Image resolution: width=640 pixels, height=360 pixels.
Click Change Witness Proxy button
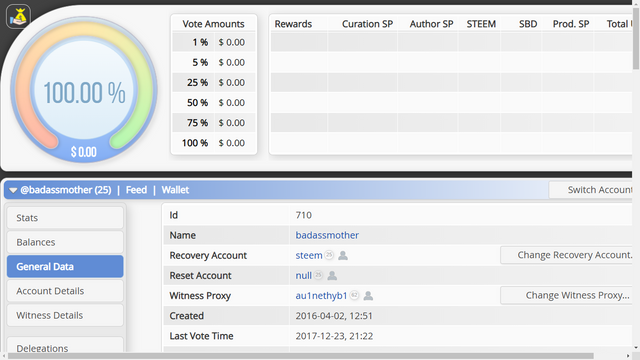(x=567, y=295)
